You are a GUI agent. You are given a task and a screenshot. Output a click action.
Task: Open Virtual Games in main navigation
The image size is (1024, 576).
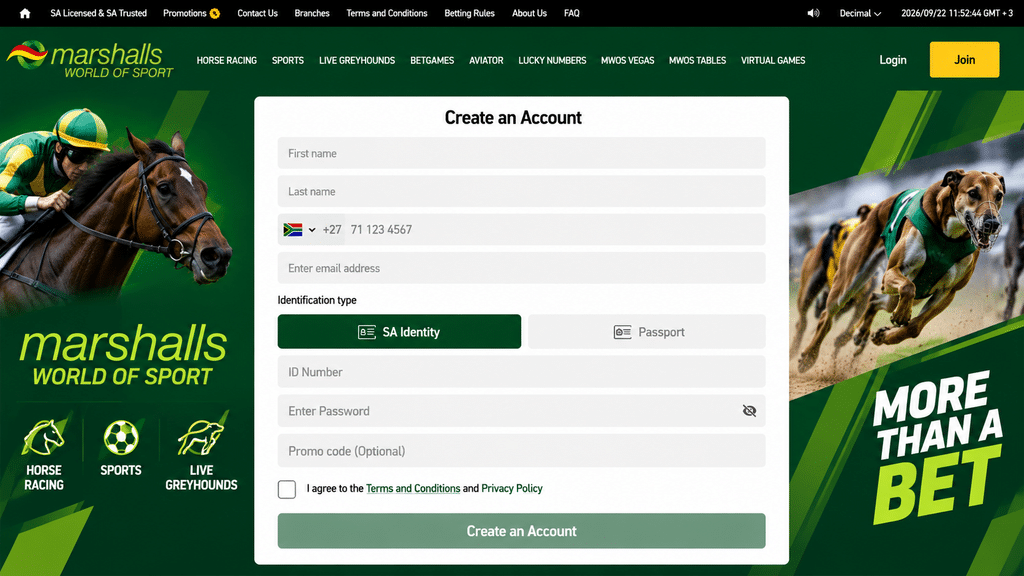[x=773, y=60]
